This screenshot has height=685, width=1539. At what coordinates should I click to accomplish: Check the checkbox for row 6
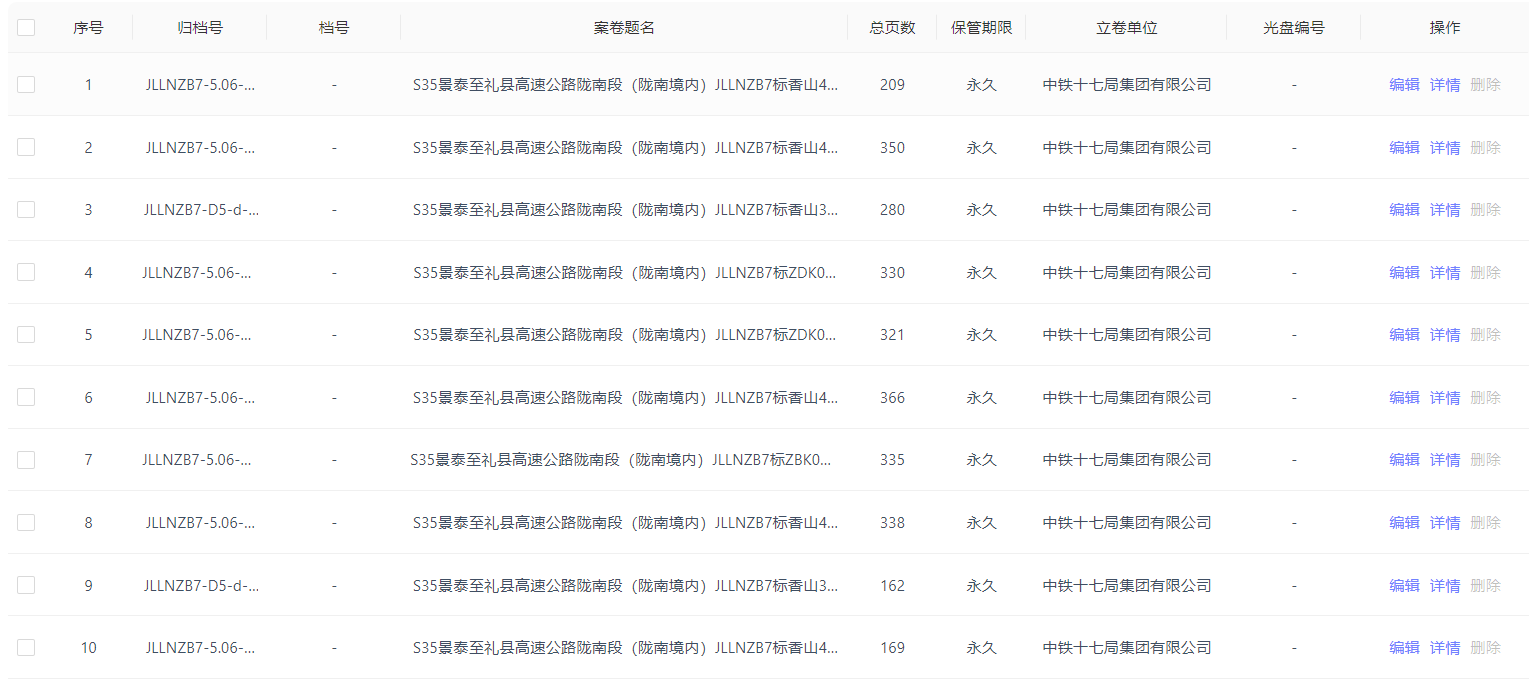(26, 397)
